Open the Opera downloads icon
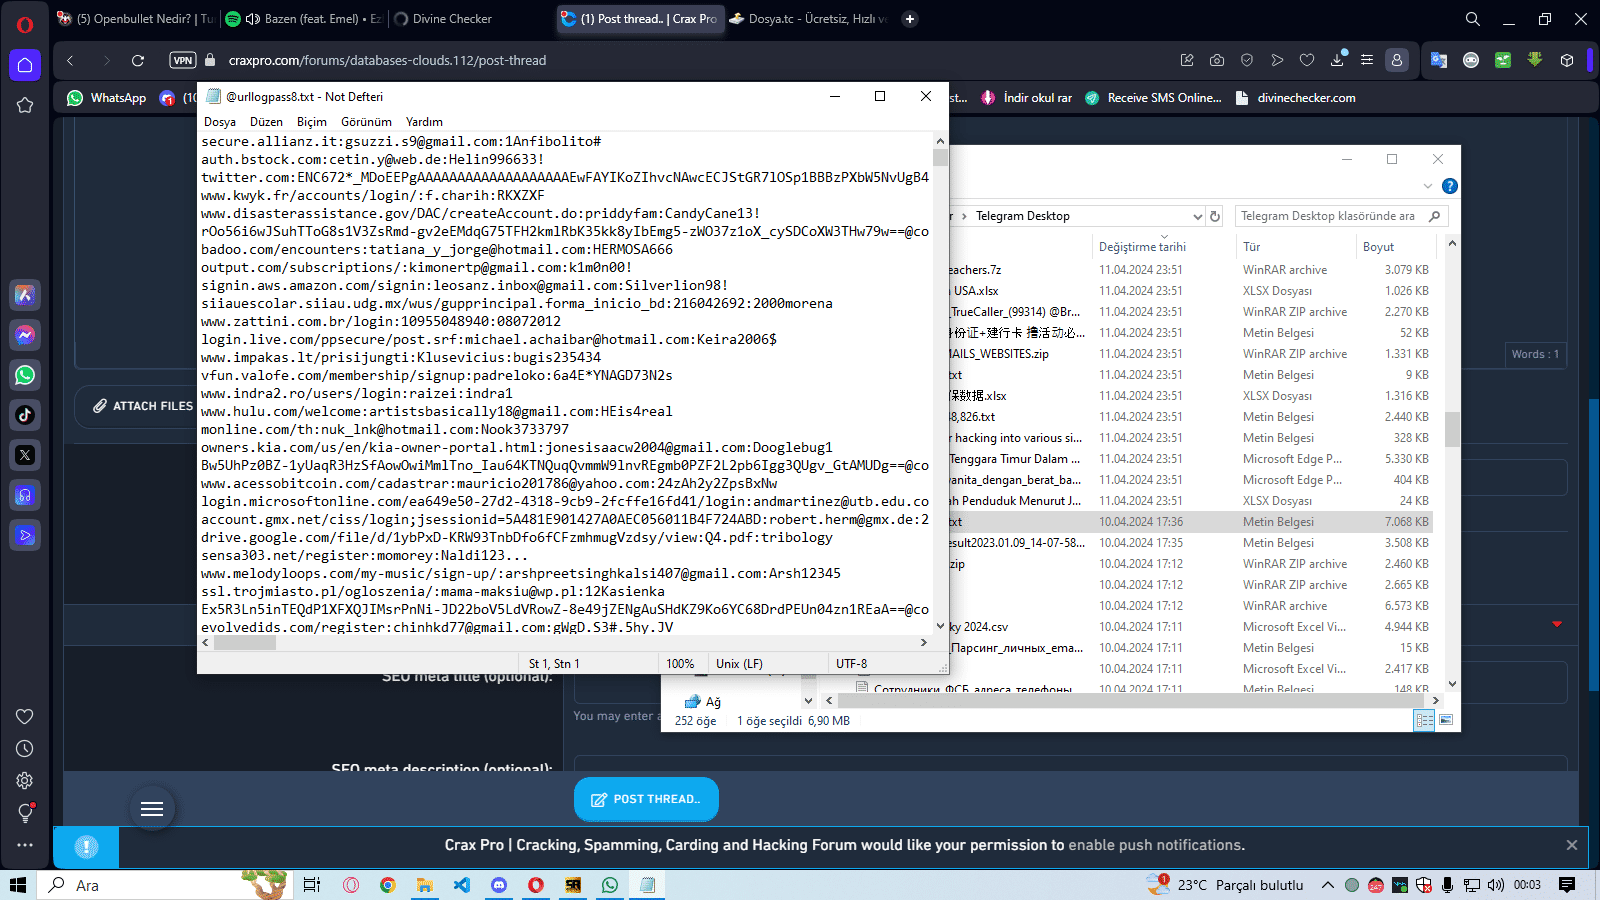Screen dimensions: 1600x900 click(1337, 60)
